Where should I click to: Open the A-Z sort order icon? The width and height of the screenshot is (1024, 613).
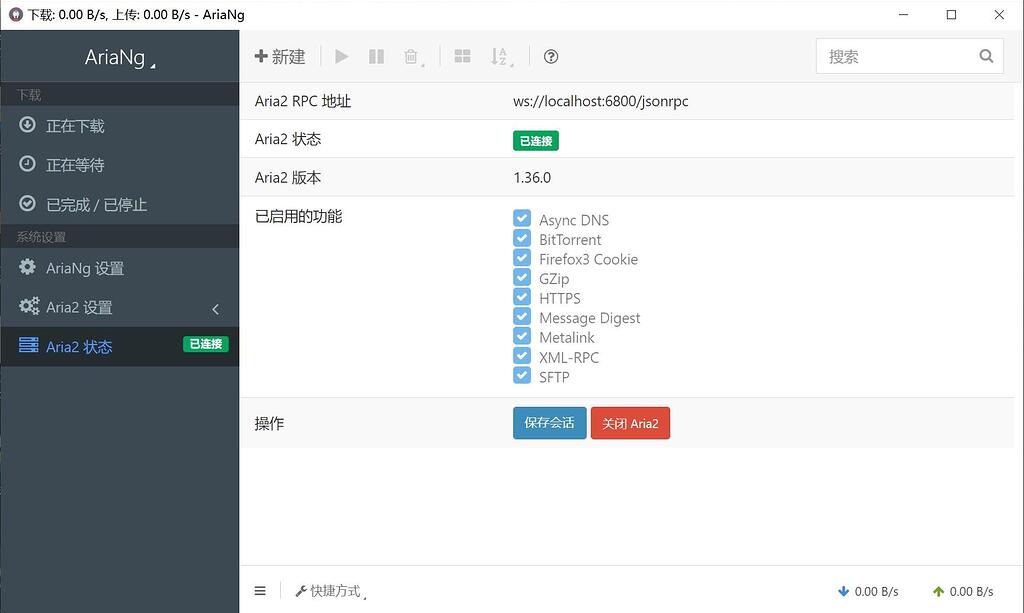pyautogui.click(x=500, y=57)
